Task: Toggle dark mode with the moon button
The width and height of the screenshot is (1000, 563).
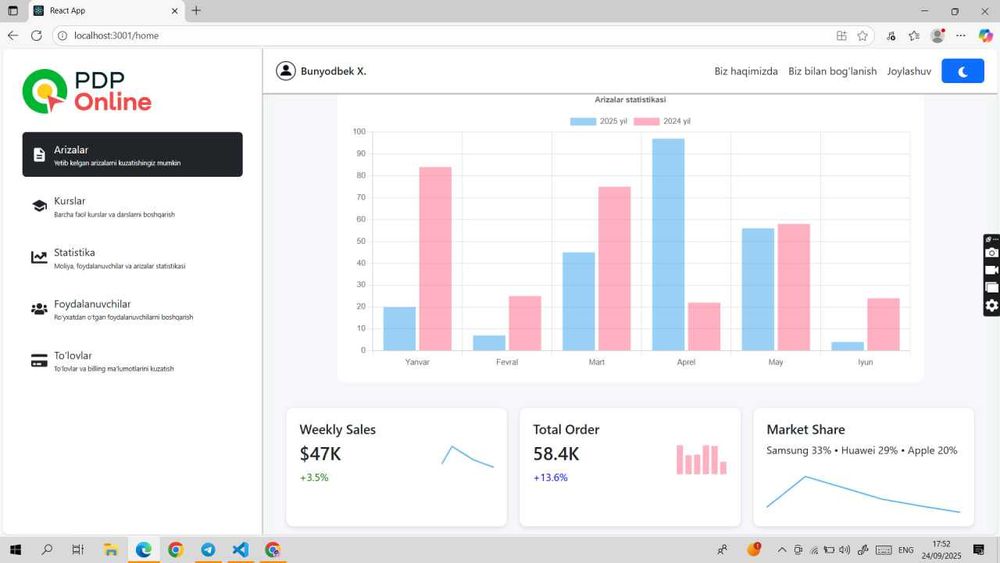Action: [962, 71]
